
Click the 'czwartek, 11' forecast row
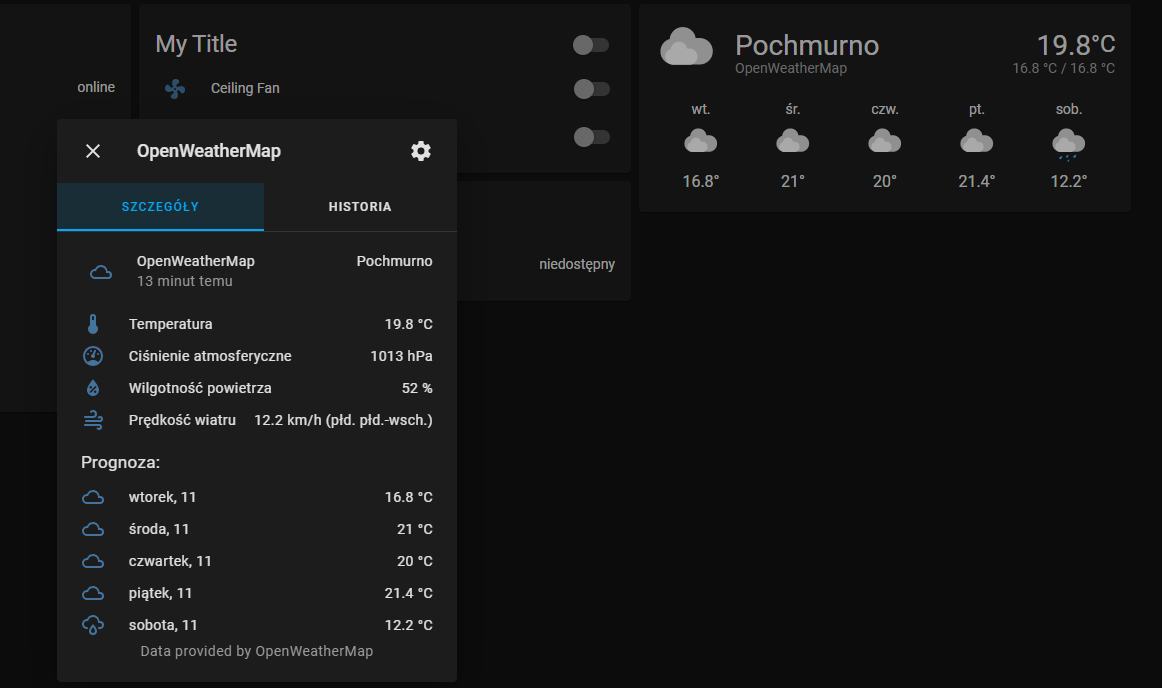(x=257, y=561)
